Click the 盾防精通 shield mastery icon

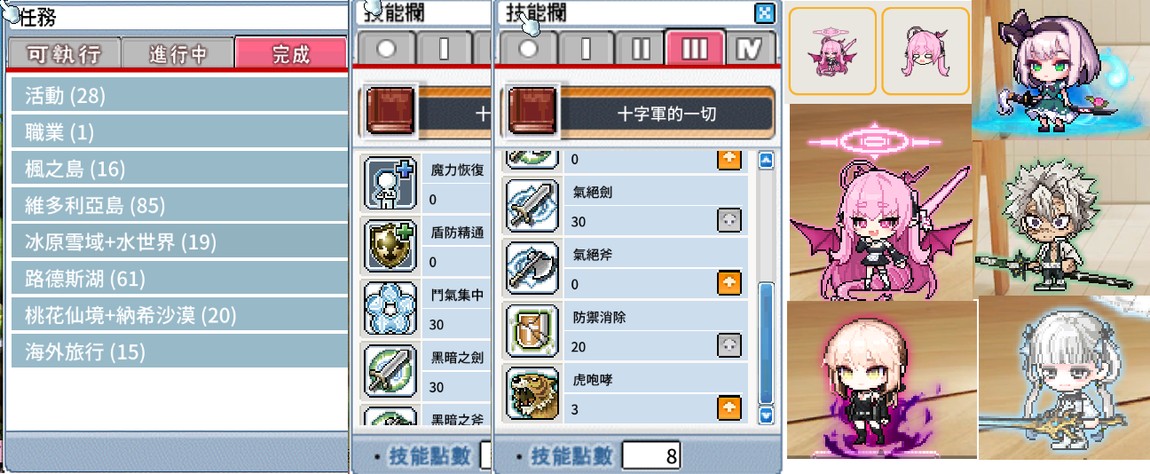pos(390,247)
